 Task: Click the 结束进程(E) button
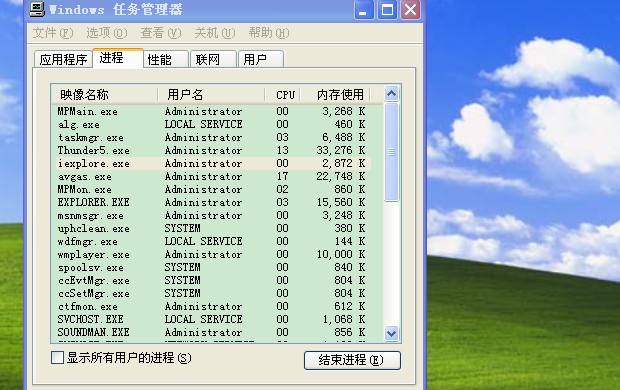pos(352,360)
